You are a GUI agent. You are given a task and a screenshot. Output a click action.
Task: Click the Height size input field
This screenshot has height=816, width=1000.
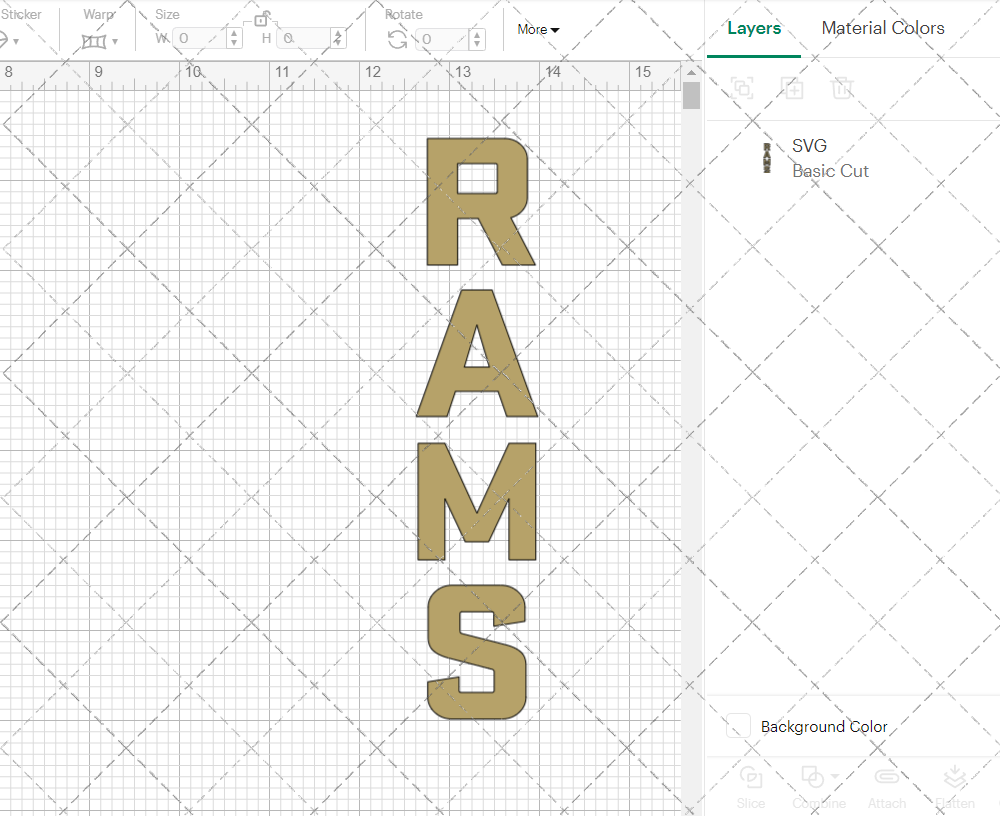(x=305, y=38)
